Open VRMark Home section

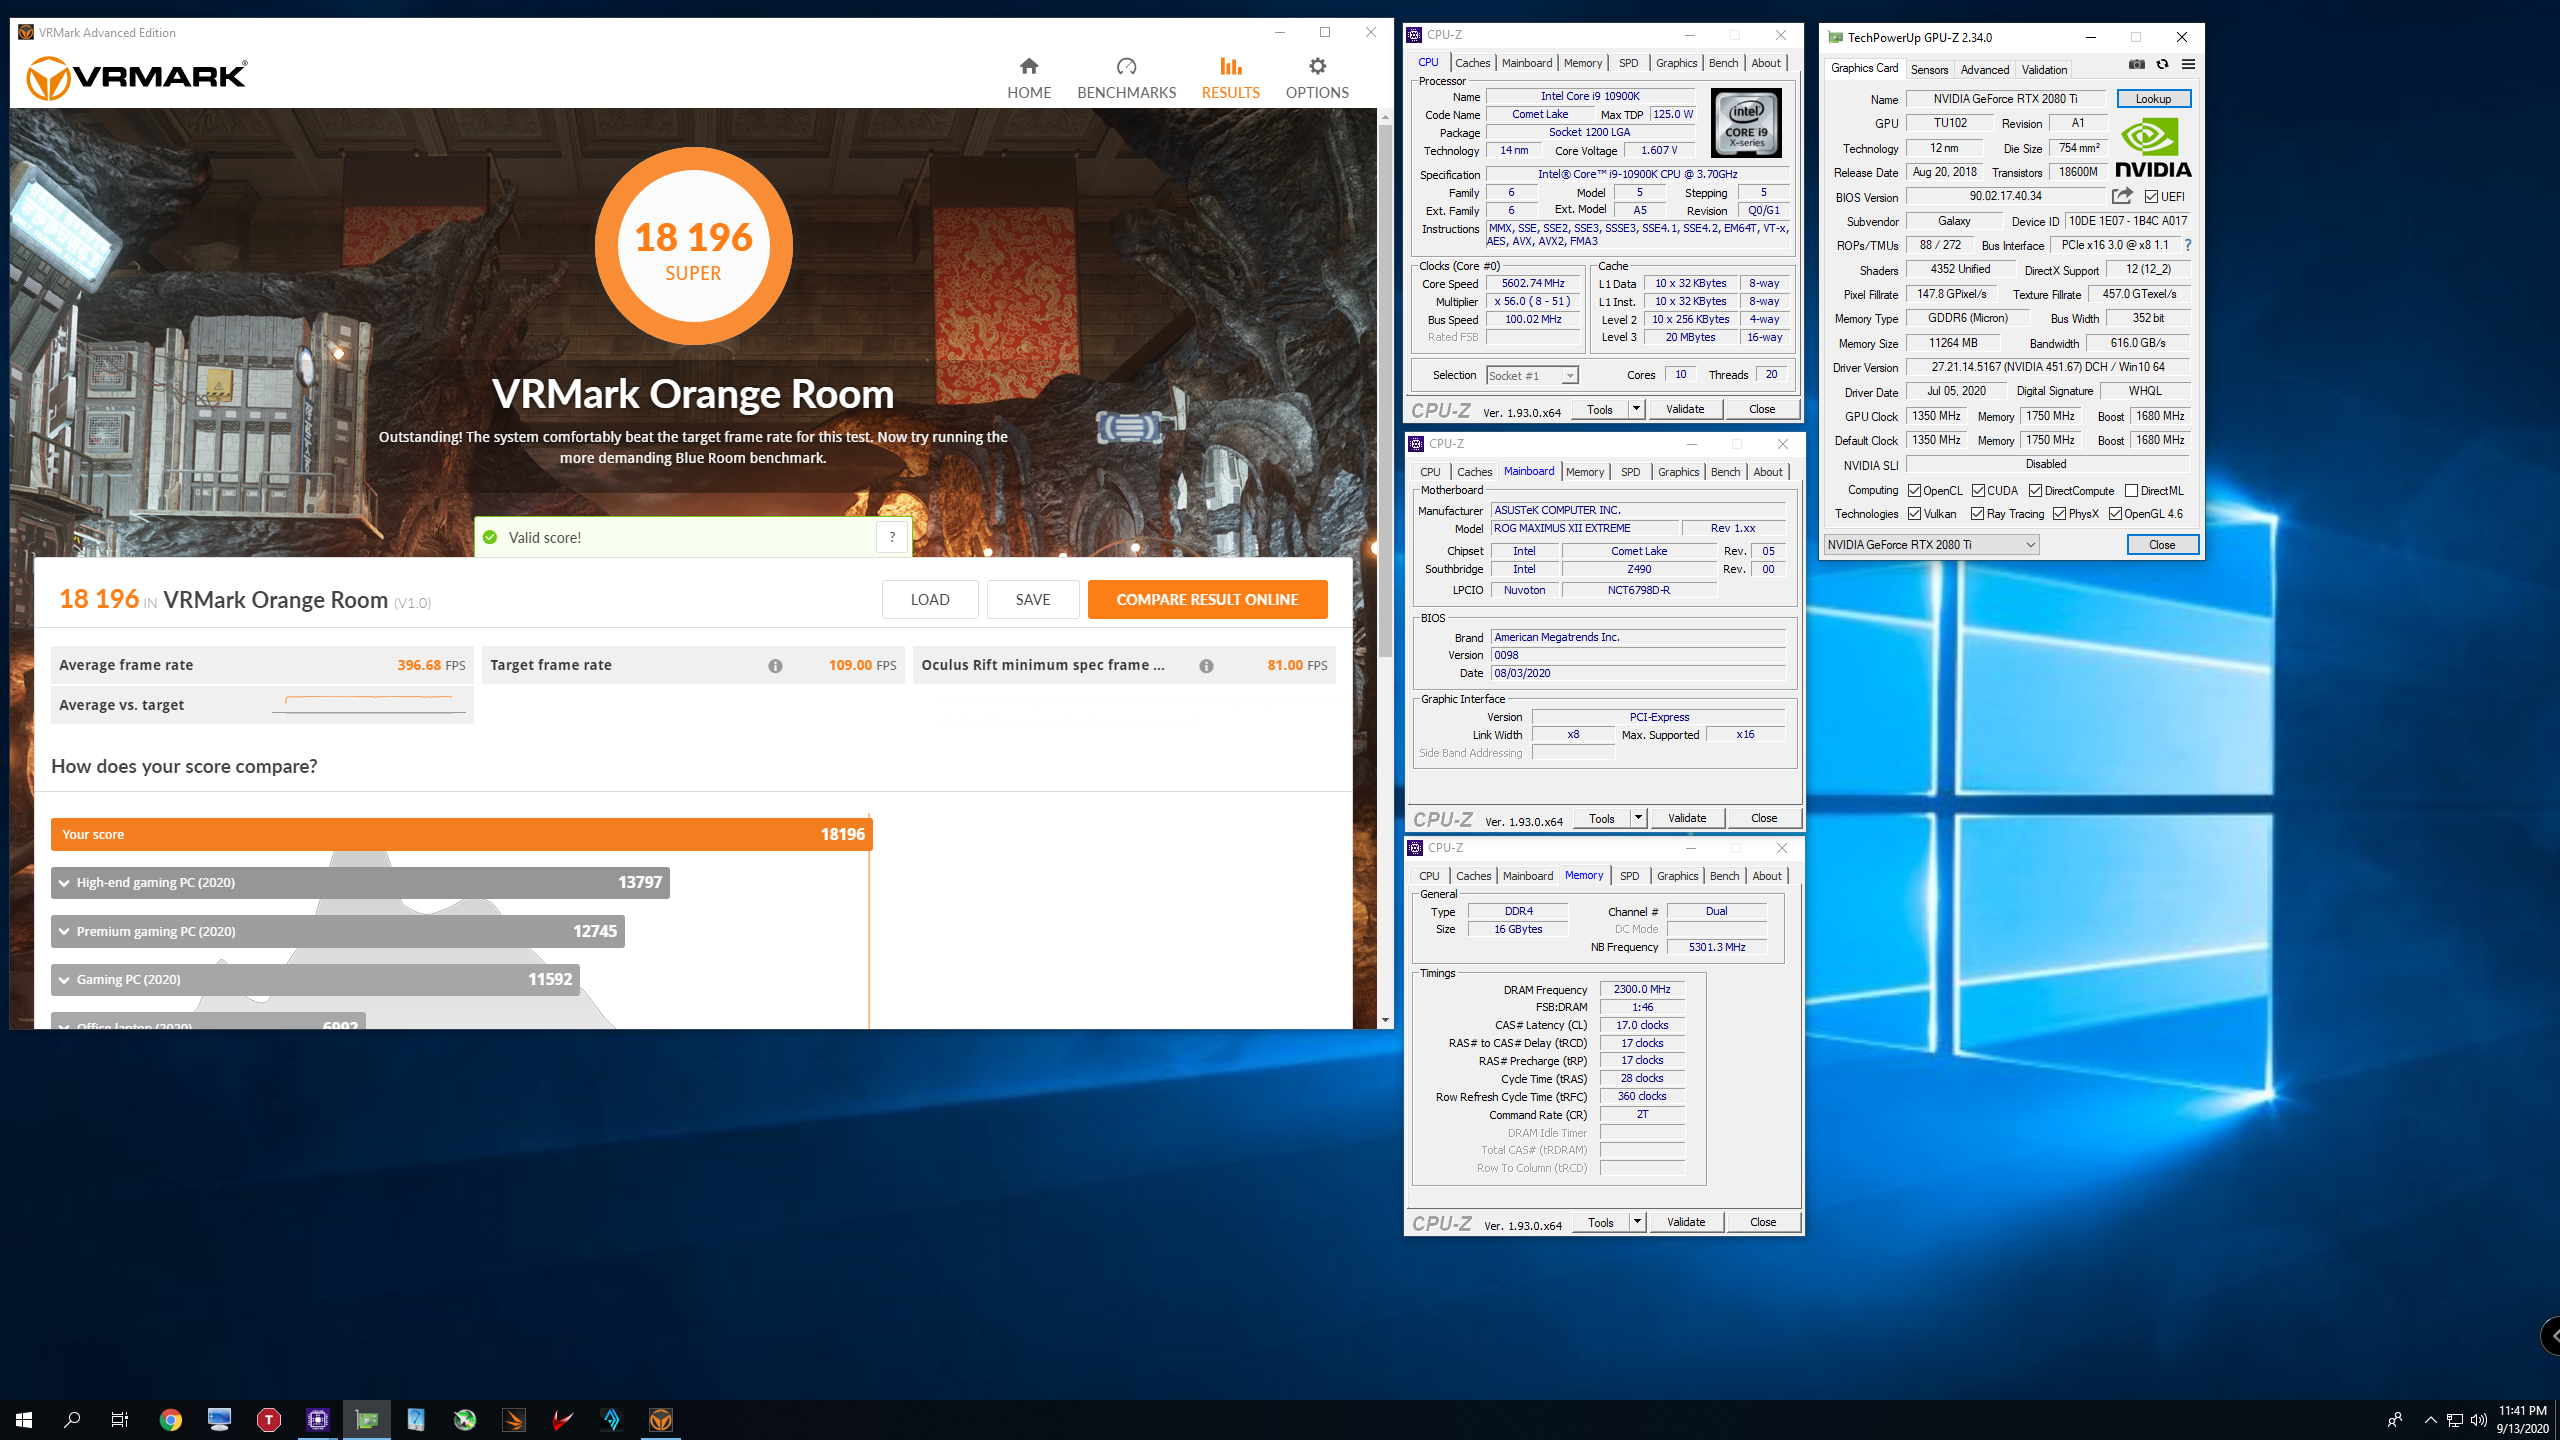(x=1029, y=78)
